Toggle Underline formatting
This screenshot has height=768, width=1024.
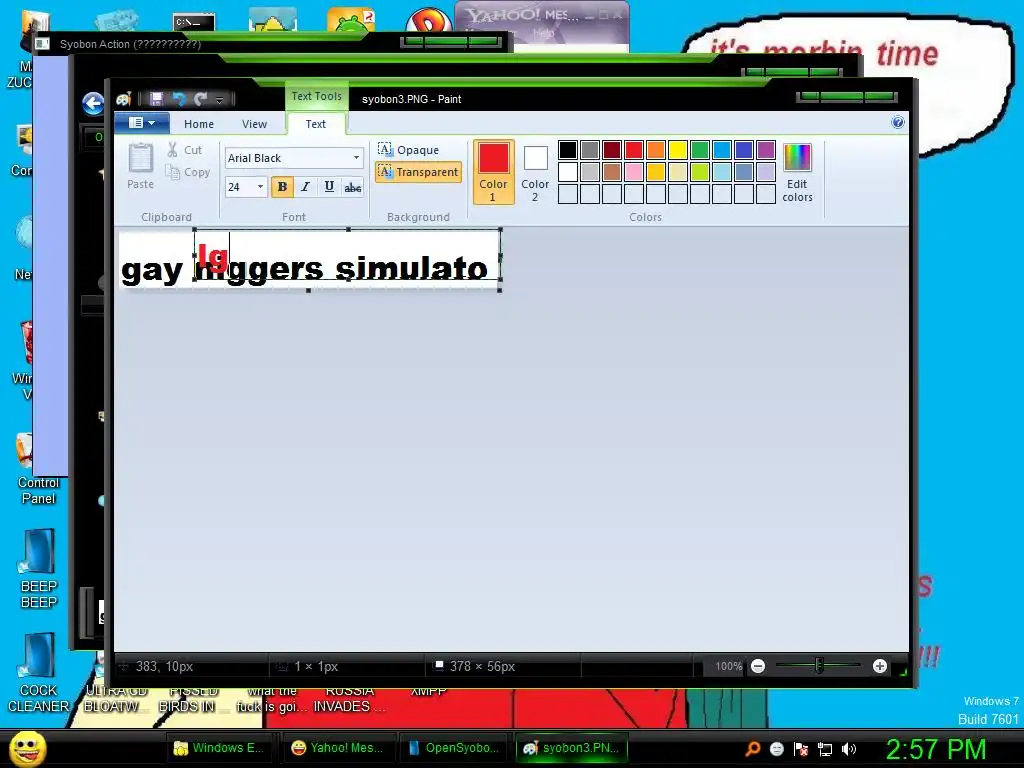tap(329, 187)
